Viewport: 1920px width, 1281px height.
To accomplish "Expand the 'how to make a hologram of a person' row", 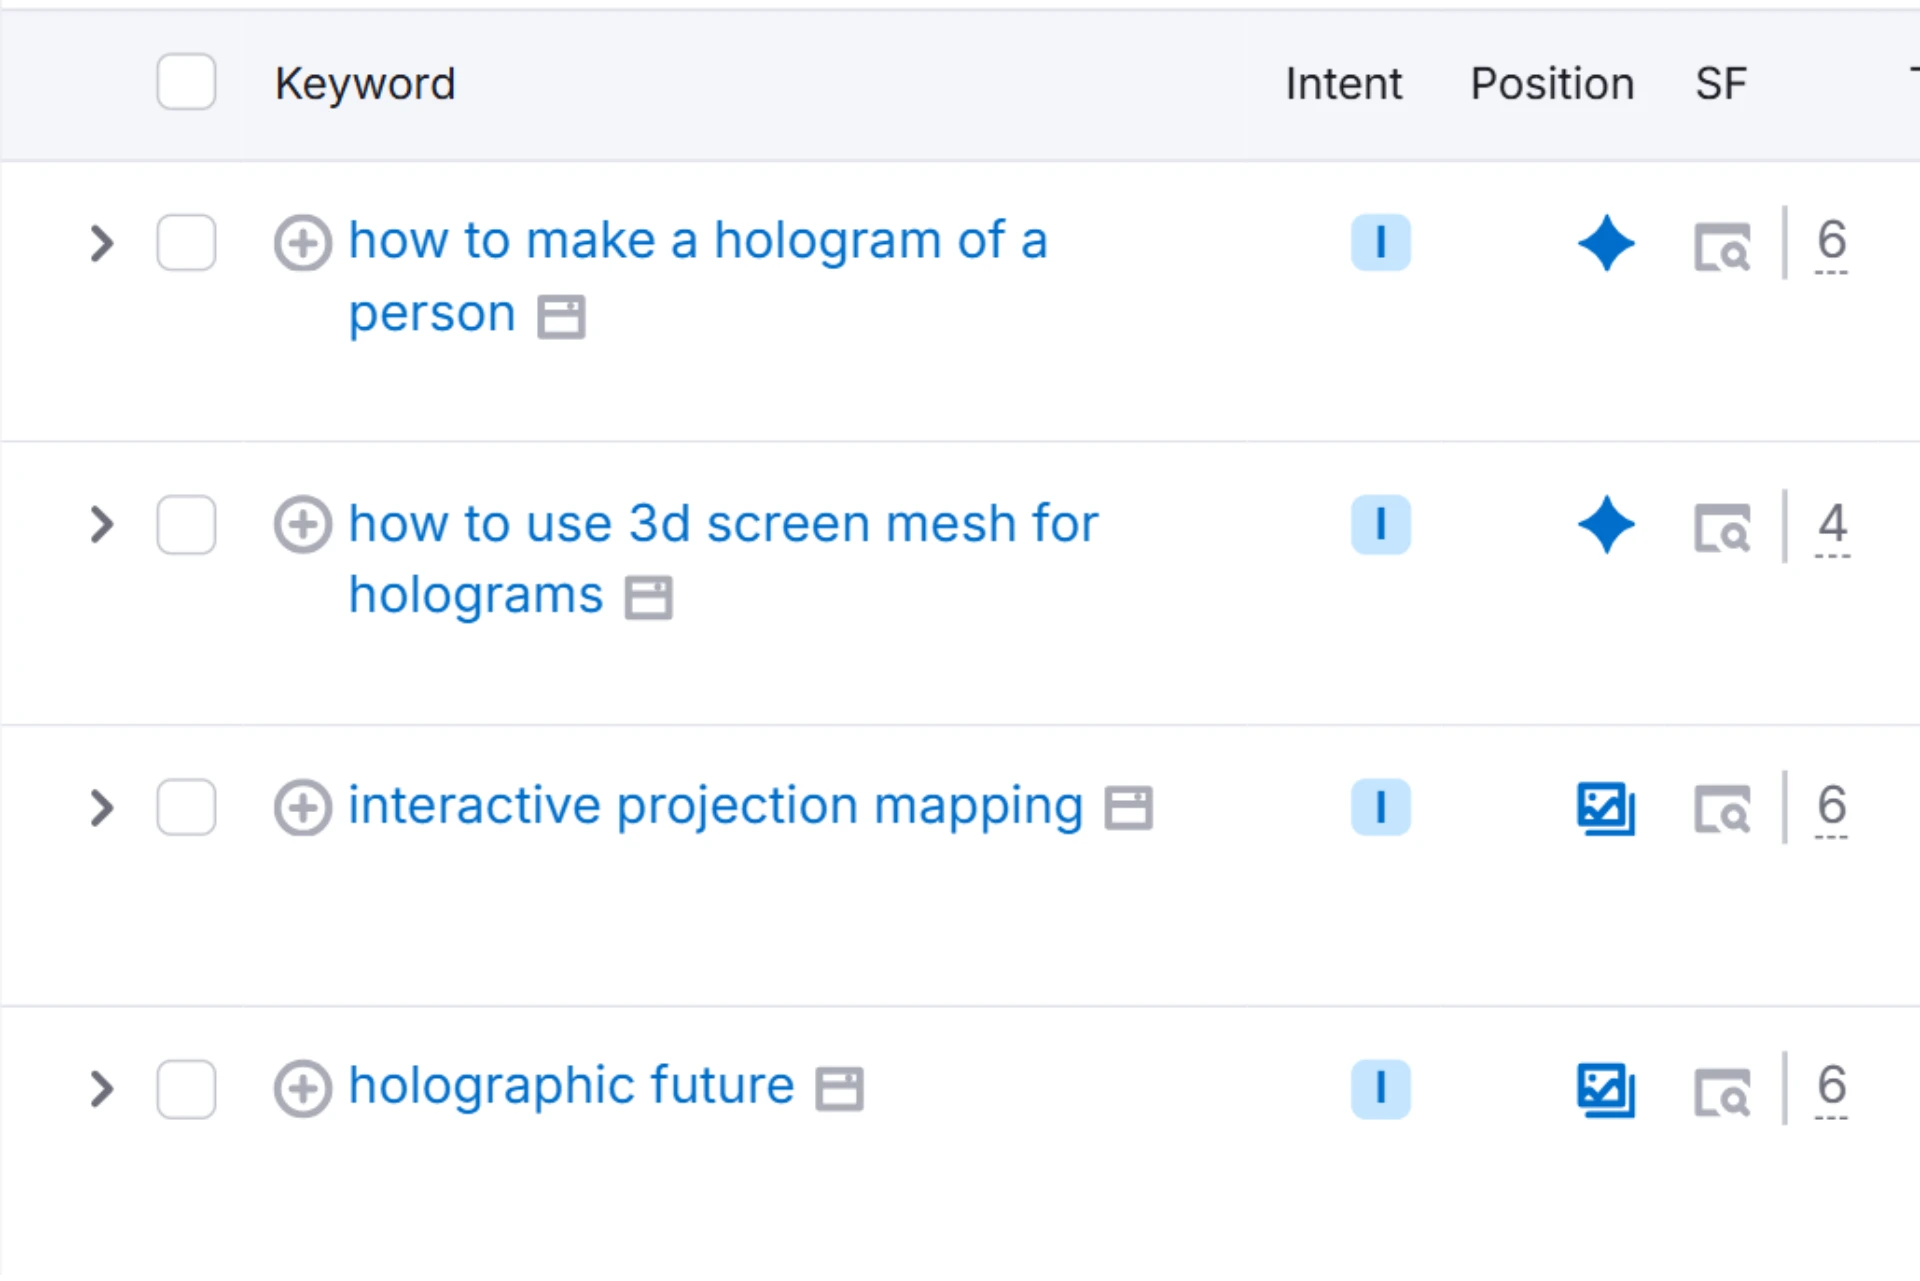I will tap(101, 243).
